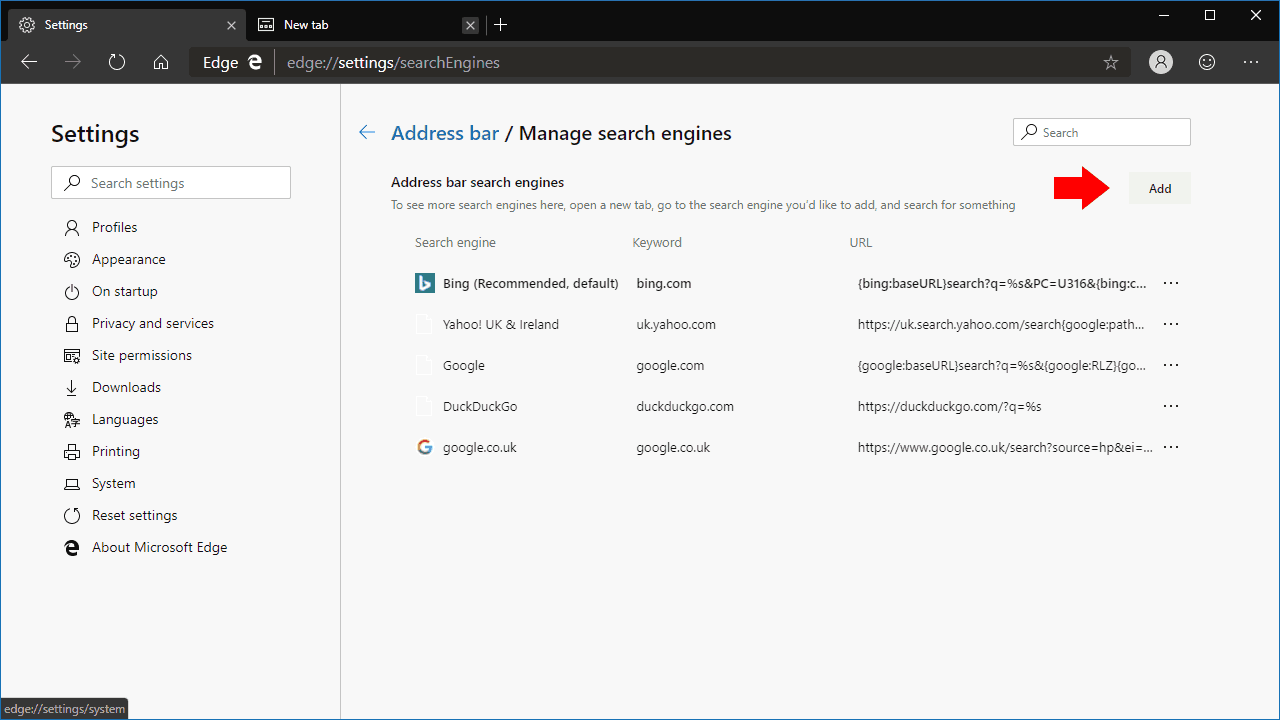This screenshot has height=720, width=1280.
Task: Close the New tab tab
Action: (471, 25)
